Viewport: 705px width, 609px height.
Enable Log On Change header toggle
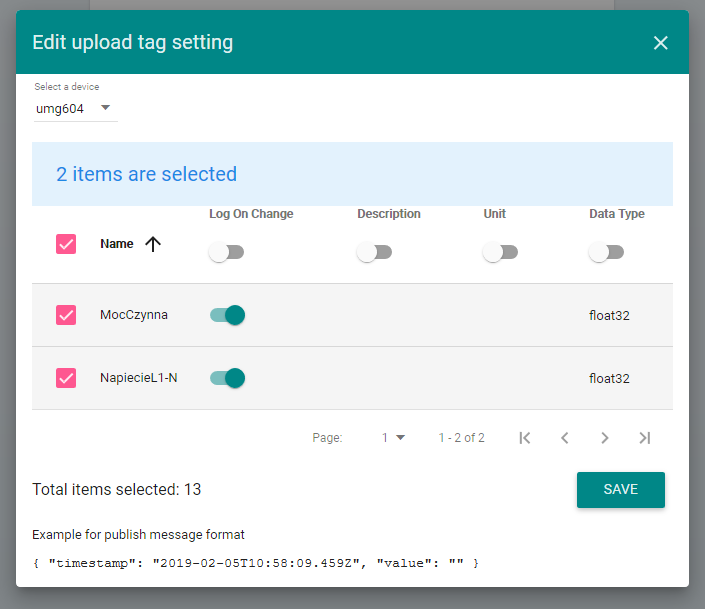226,253
